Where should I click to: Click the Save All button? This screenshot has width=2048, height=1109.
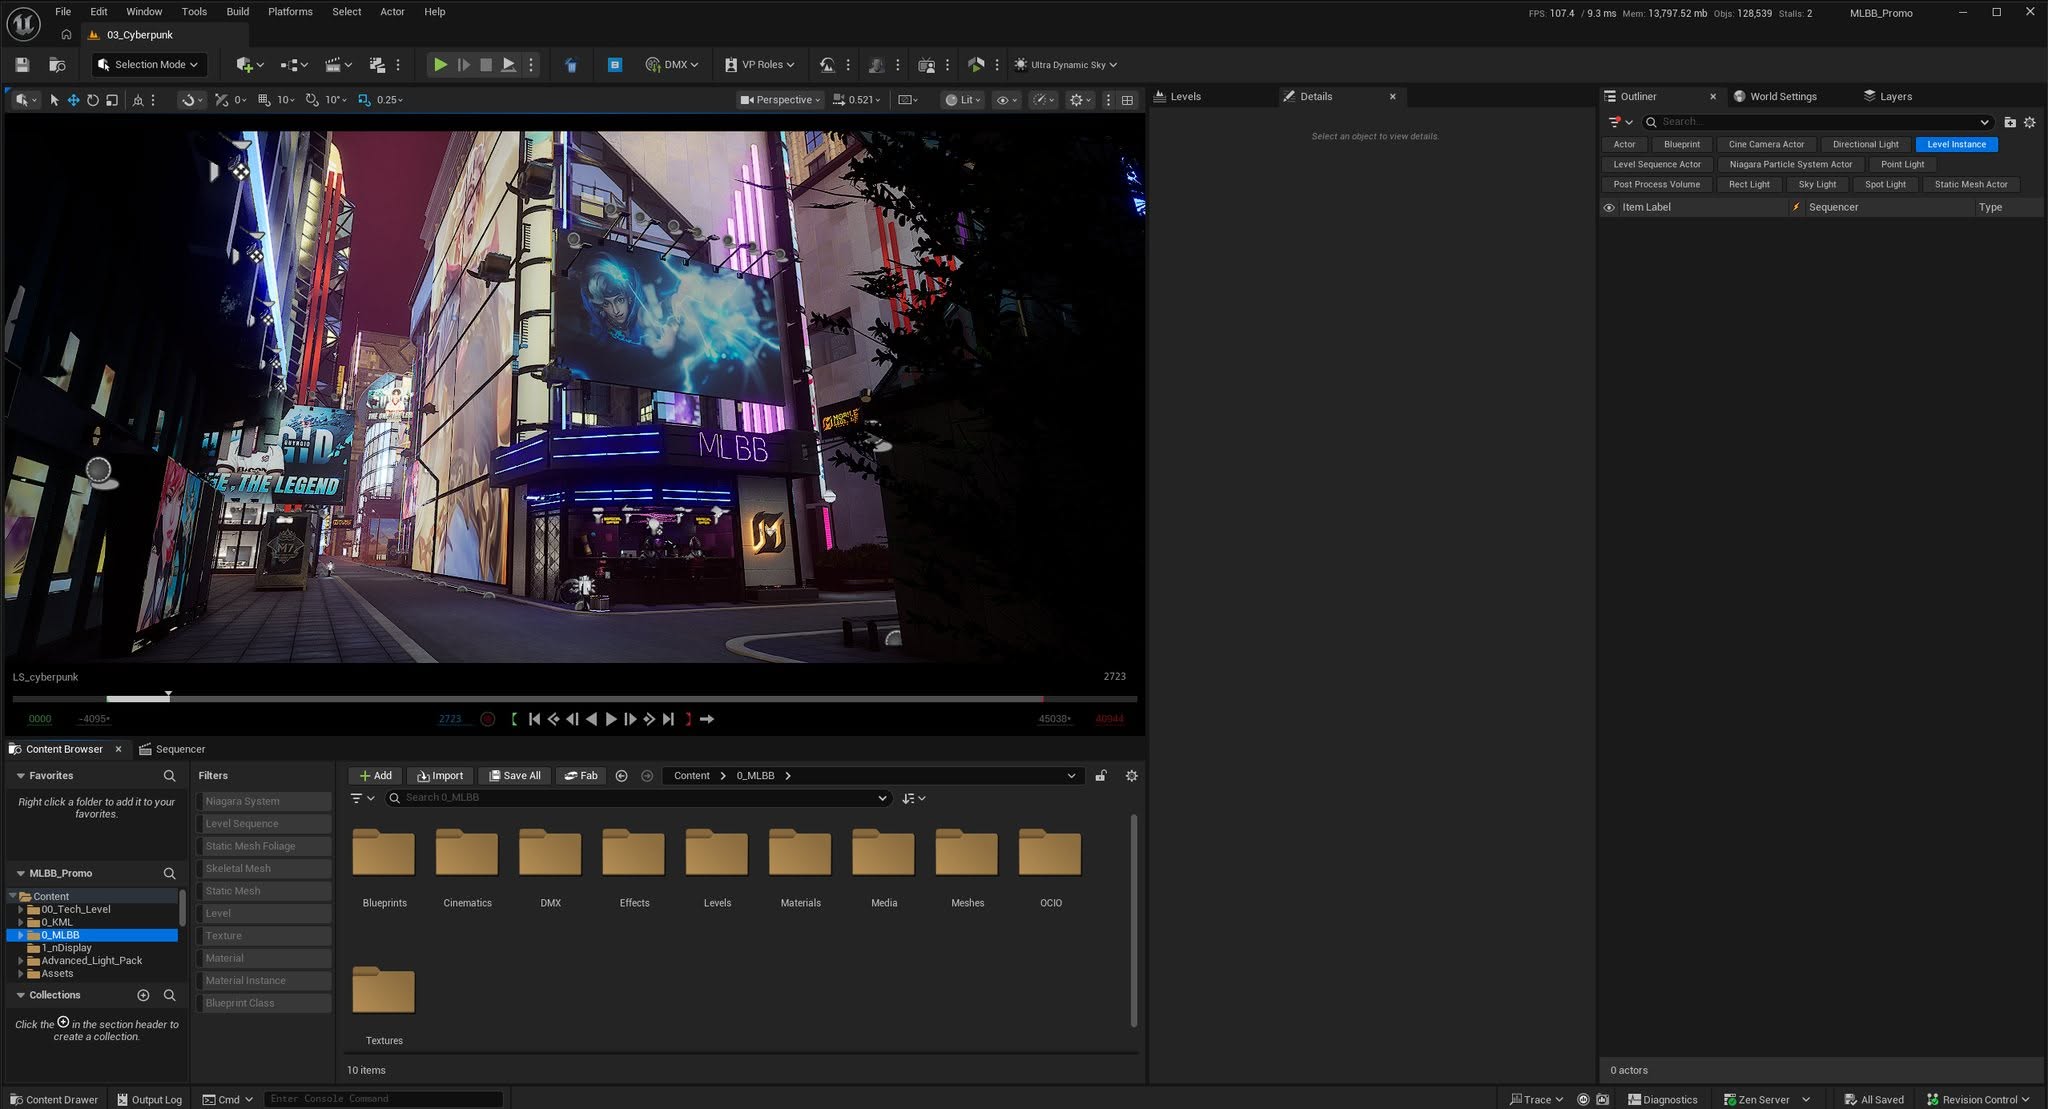click(x=514, y=776)
